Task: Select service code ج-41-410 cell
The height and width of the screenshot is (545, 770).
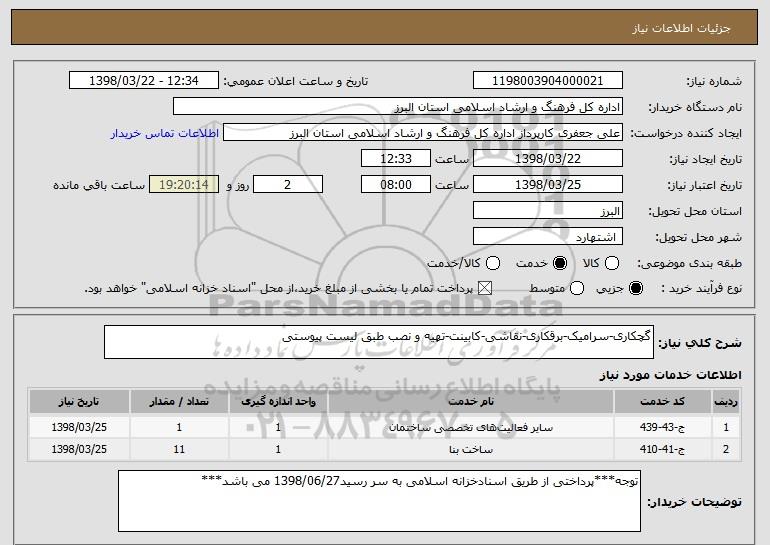Action: tap(662, 449)
